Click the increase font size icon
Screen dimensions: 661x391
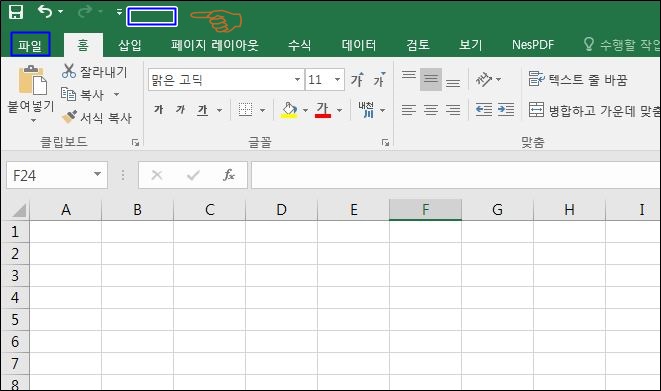coord(357,79)
